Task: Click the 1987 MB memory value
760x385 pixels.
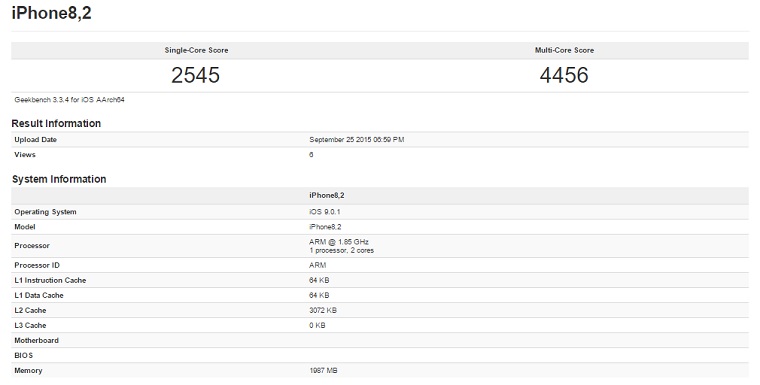Action: point(323,370)
